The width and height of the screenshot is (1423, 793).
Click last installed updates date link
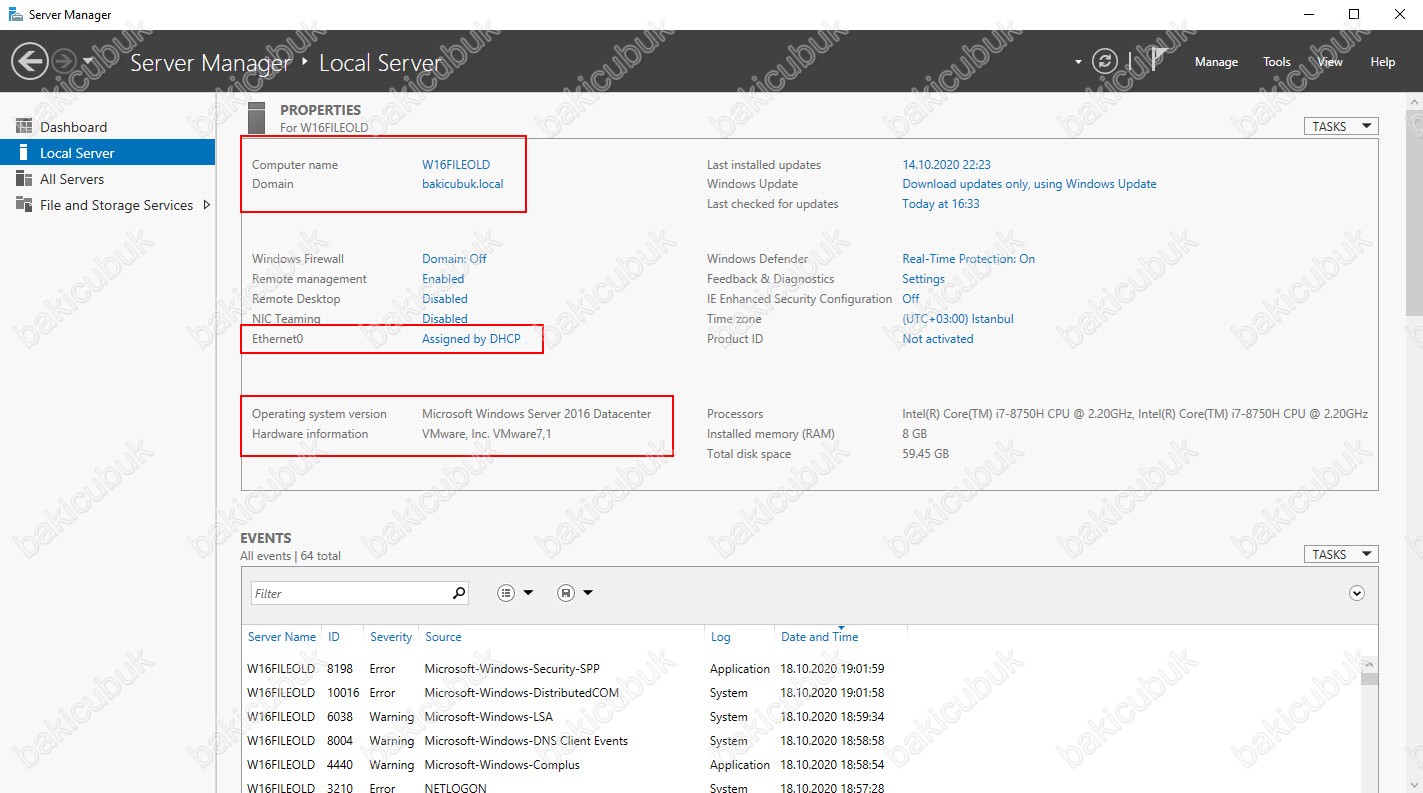(x=946, y=165)
